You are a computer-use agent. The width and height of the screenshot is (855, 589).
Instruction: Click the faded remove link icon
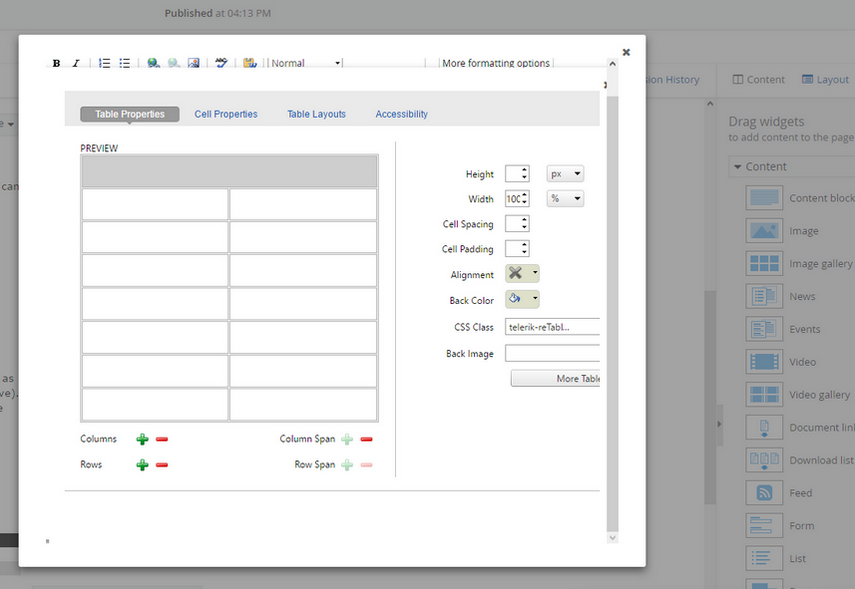[173, 63]
